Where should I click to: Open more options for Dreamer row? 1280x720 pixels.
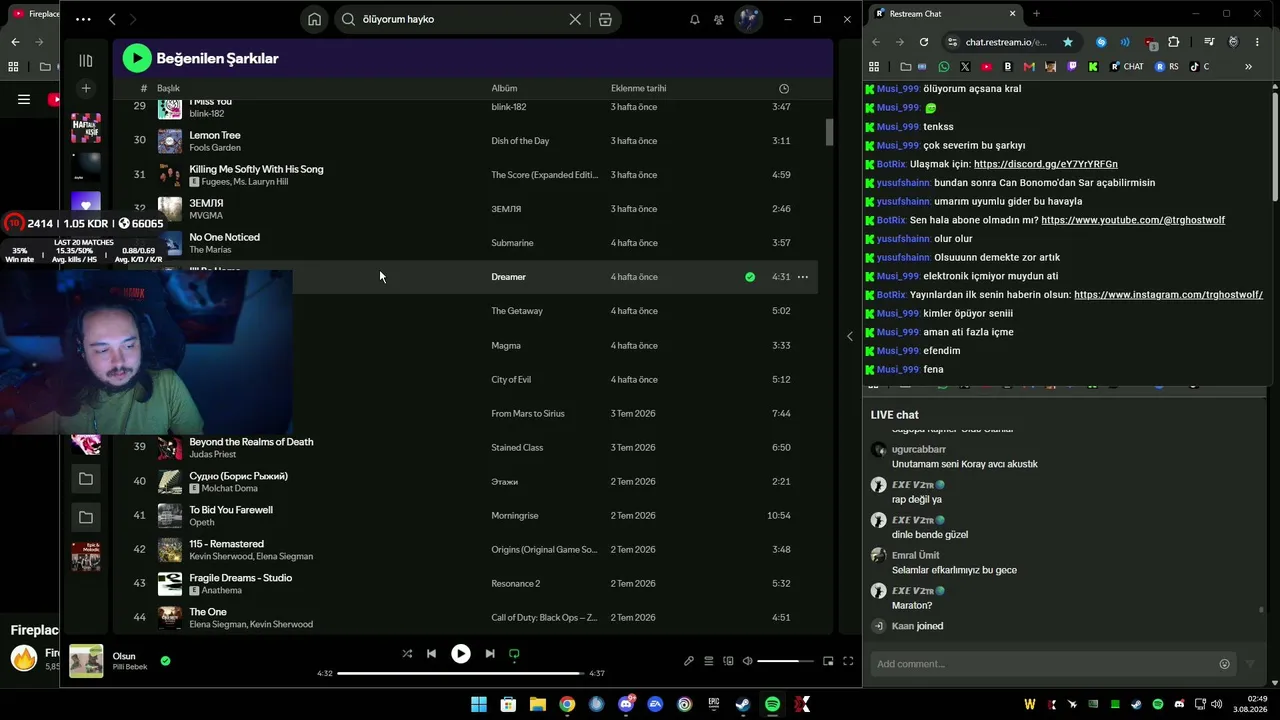[x=802, y=277]
